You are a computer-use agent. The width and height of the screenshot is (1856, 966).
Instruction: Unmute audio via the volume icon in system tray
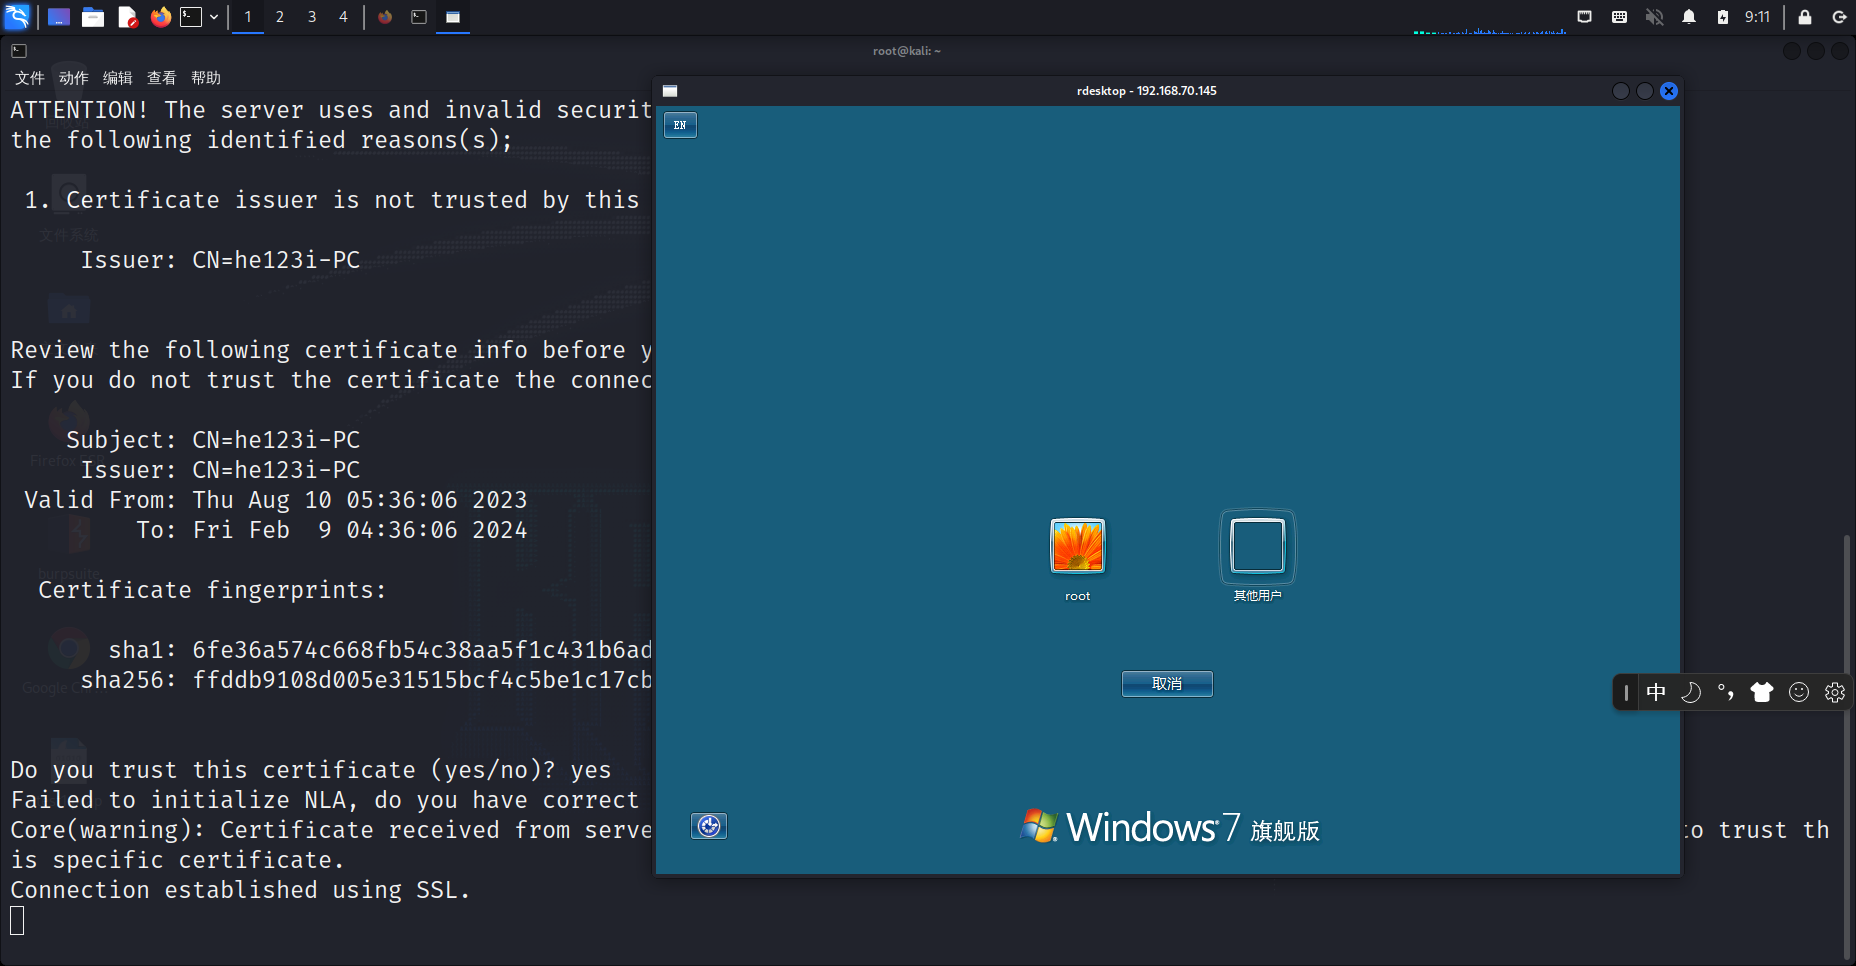[x=1654, y=17]
